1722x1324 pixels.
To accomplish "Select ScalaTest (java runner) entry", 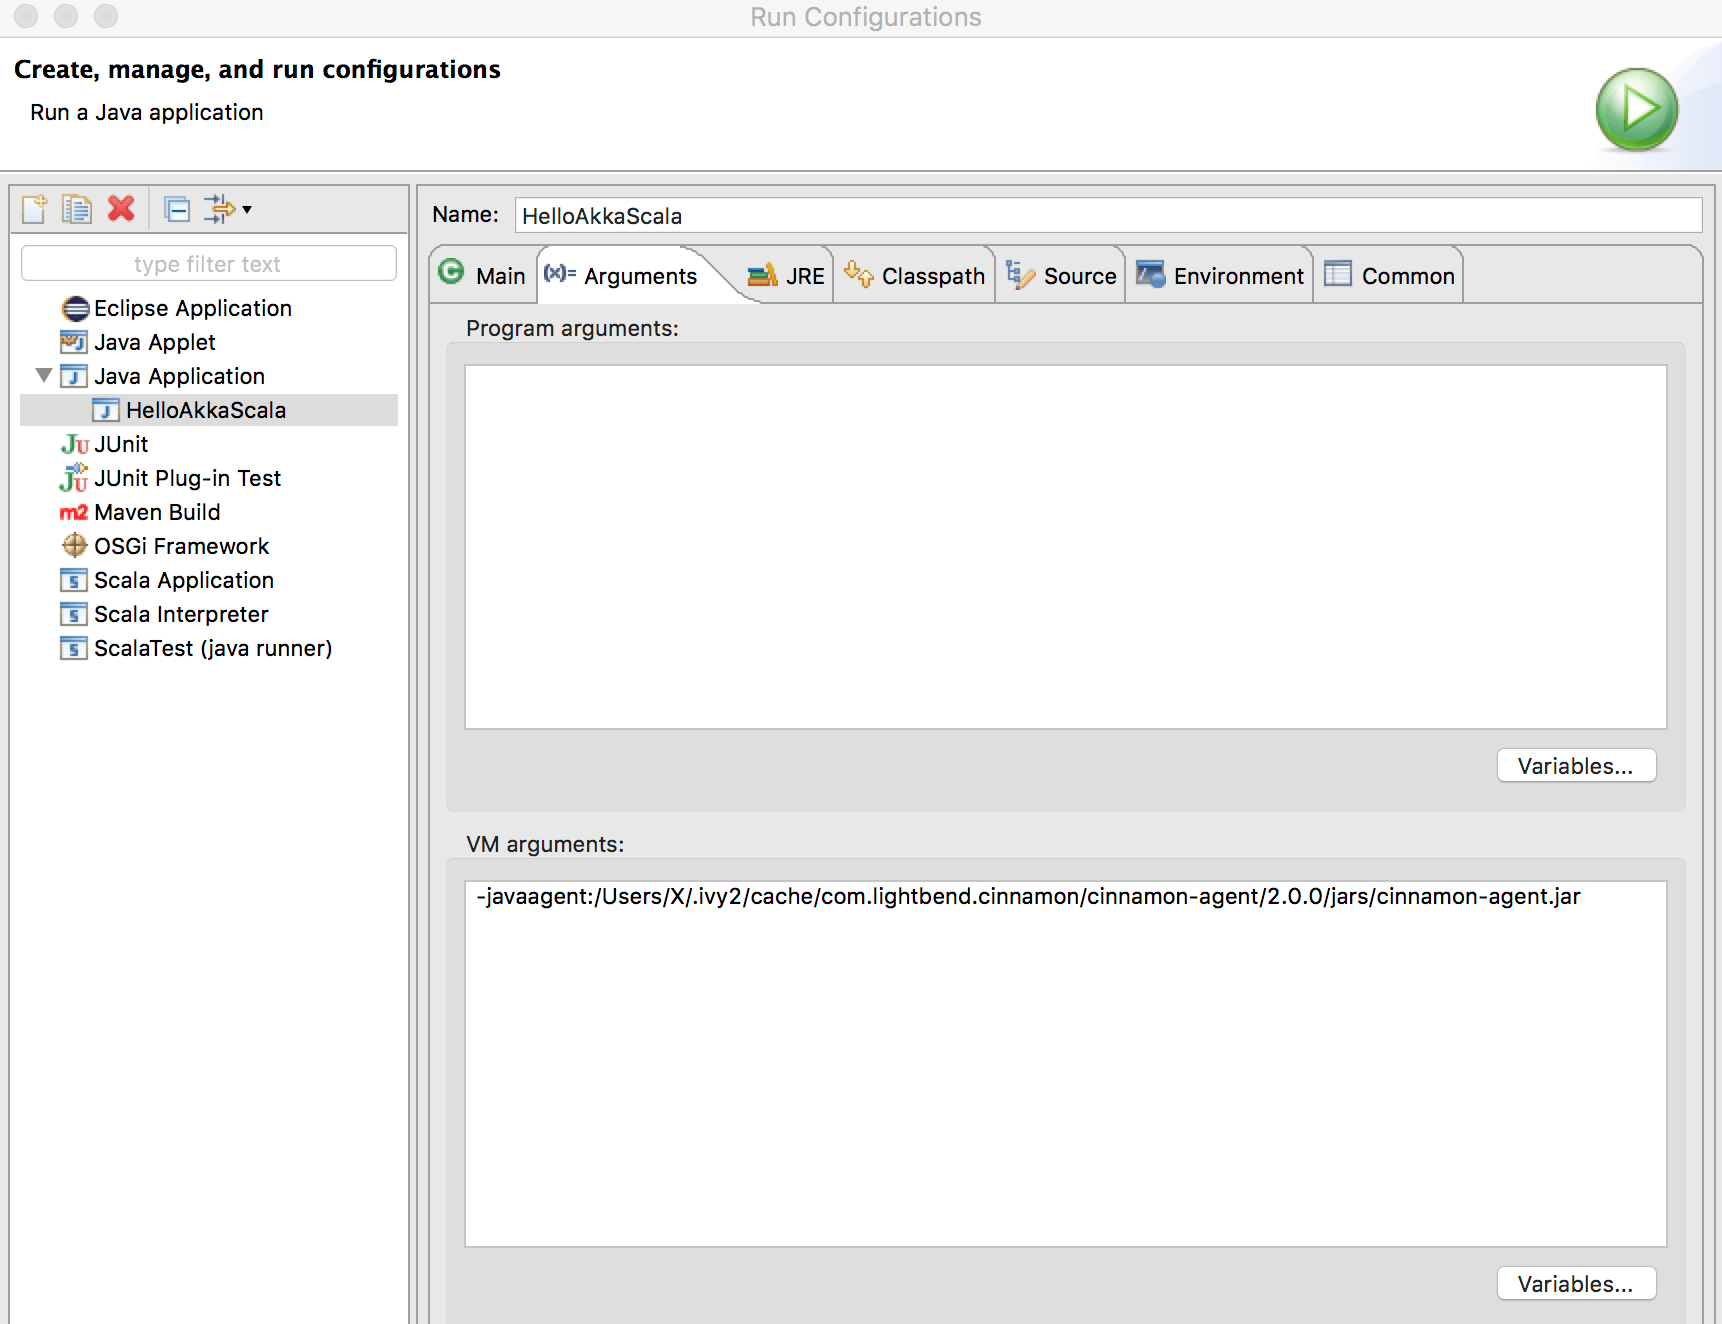I will (x=213, y=648).
